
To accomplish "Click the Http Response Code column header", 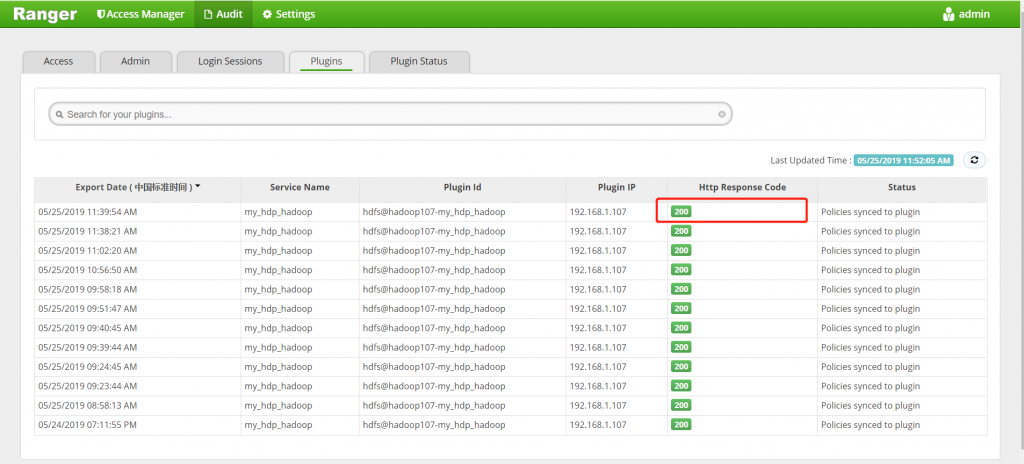I will point(742,187).
